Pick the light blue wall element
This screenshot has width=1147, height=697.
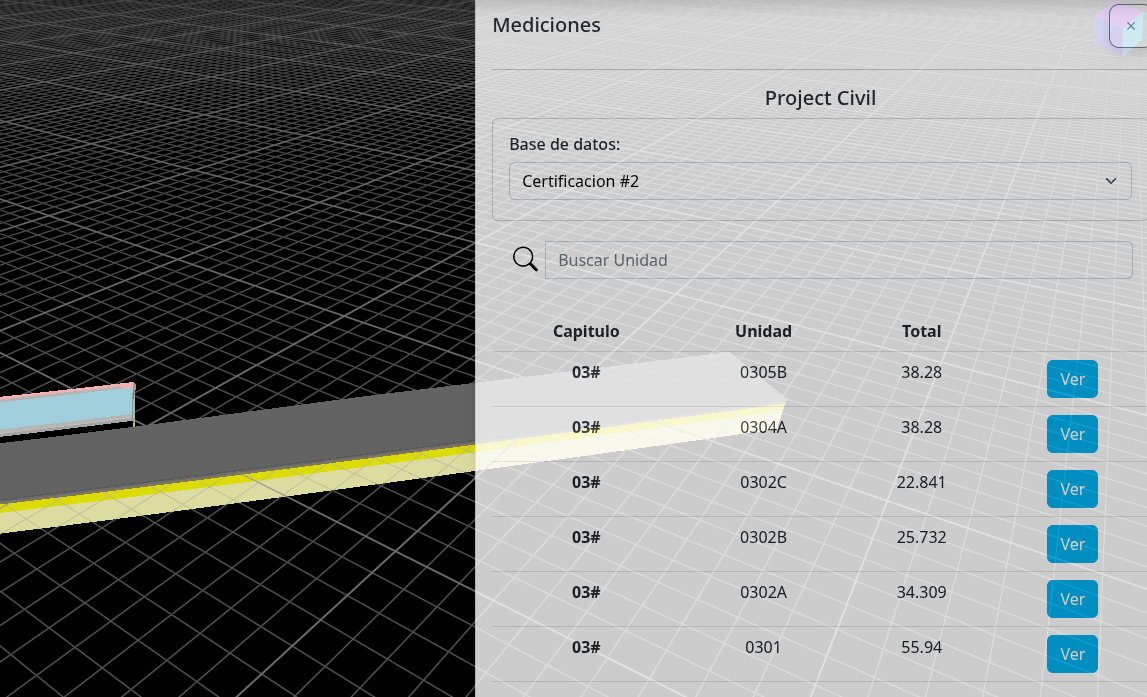(60, 410)
